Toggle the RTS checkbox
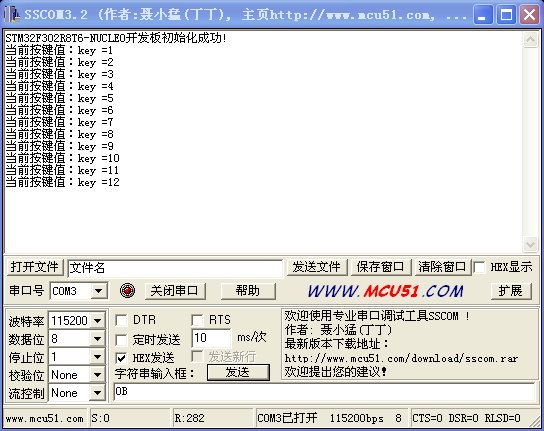Image resolution: width=544 pixels, height=431 pixels. (197, 320)
